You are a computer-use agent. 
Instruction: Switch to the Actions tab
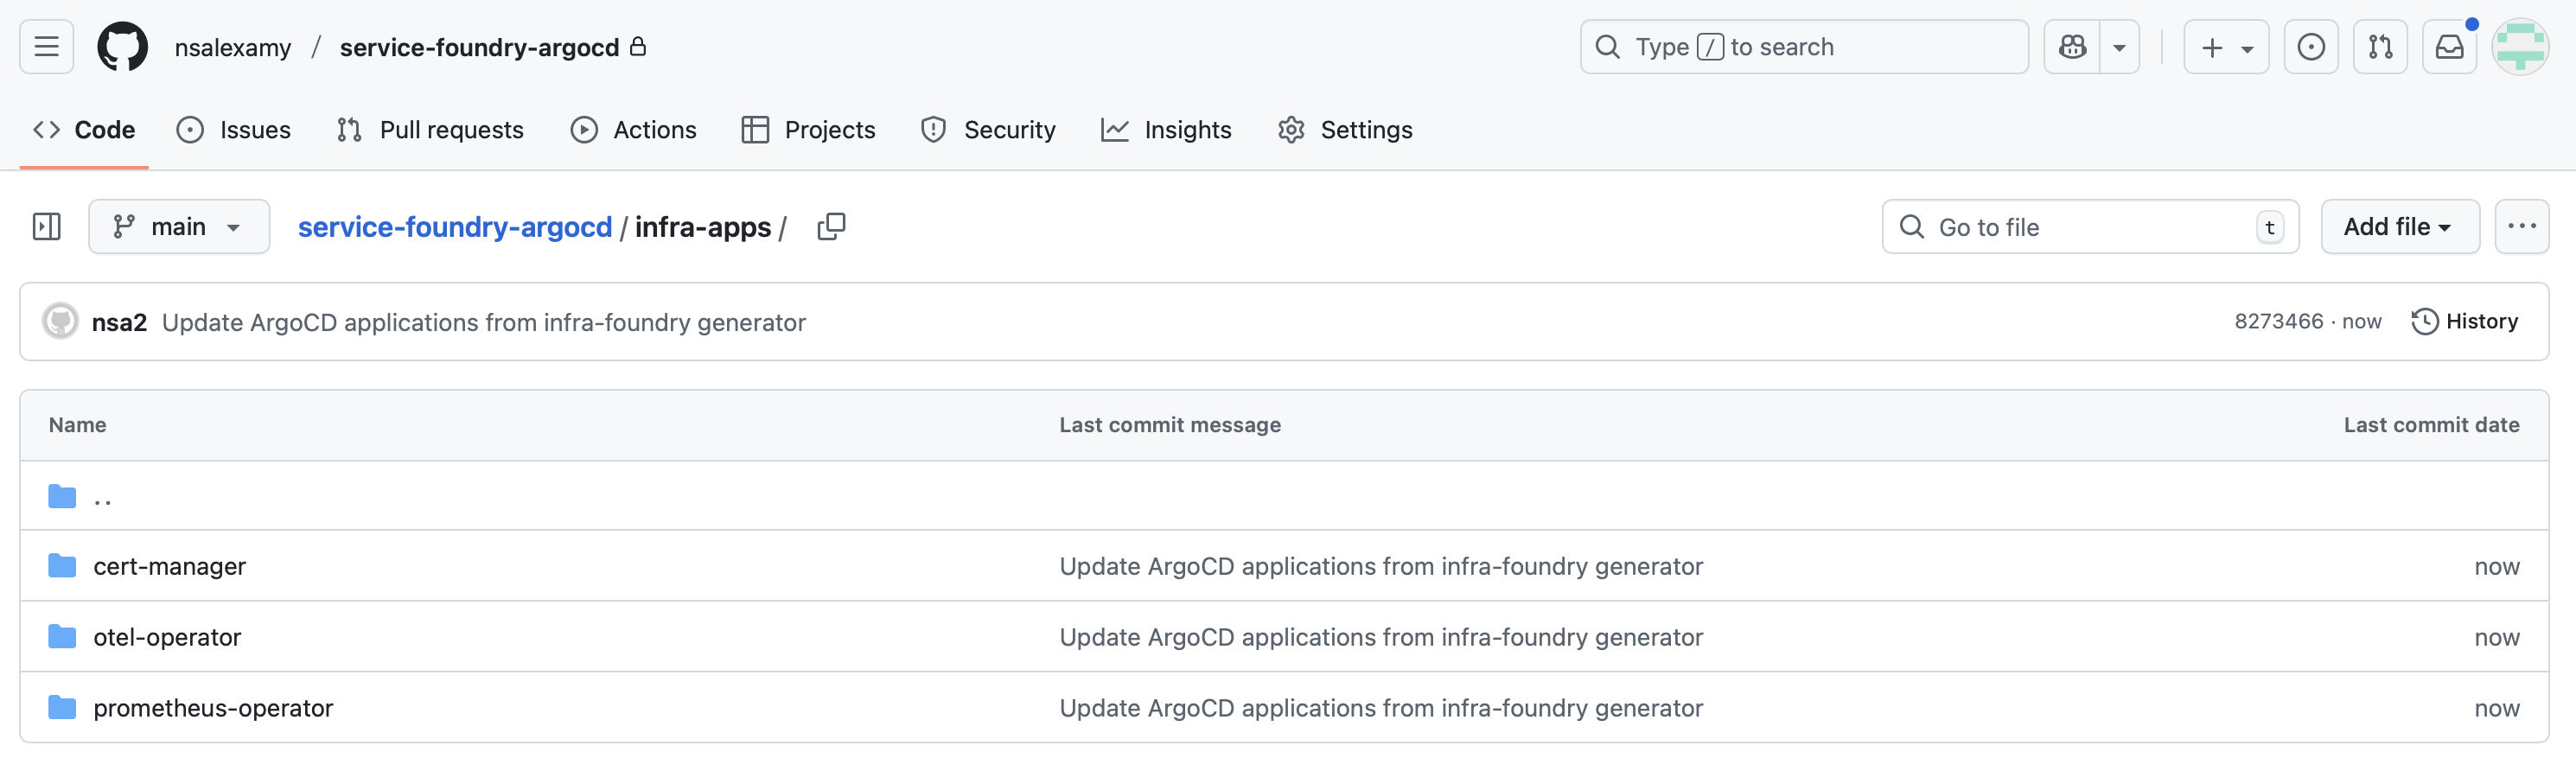[634, 130]
